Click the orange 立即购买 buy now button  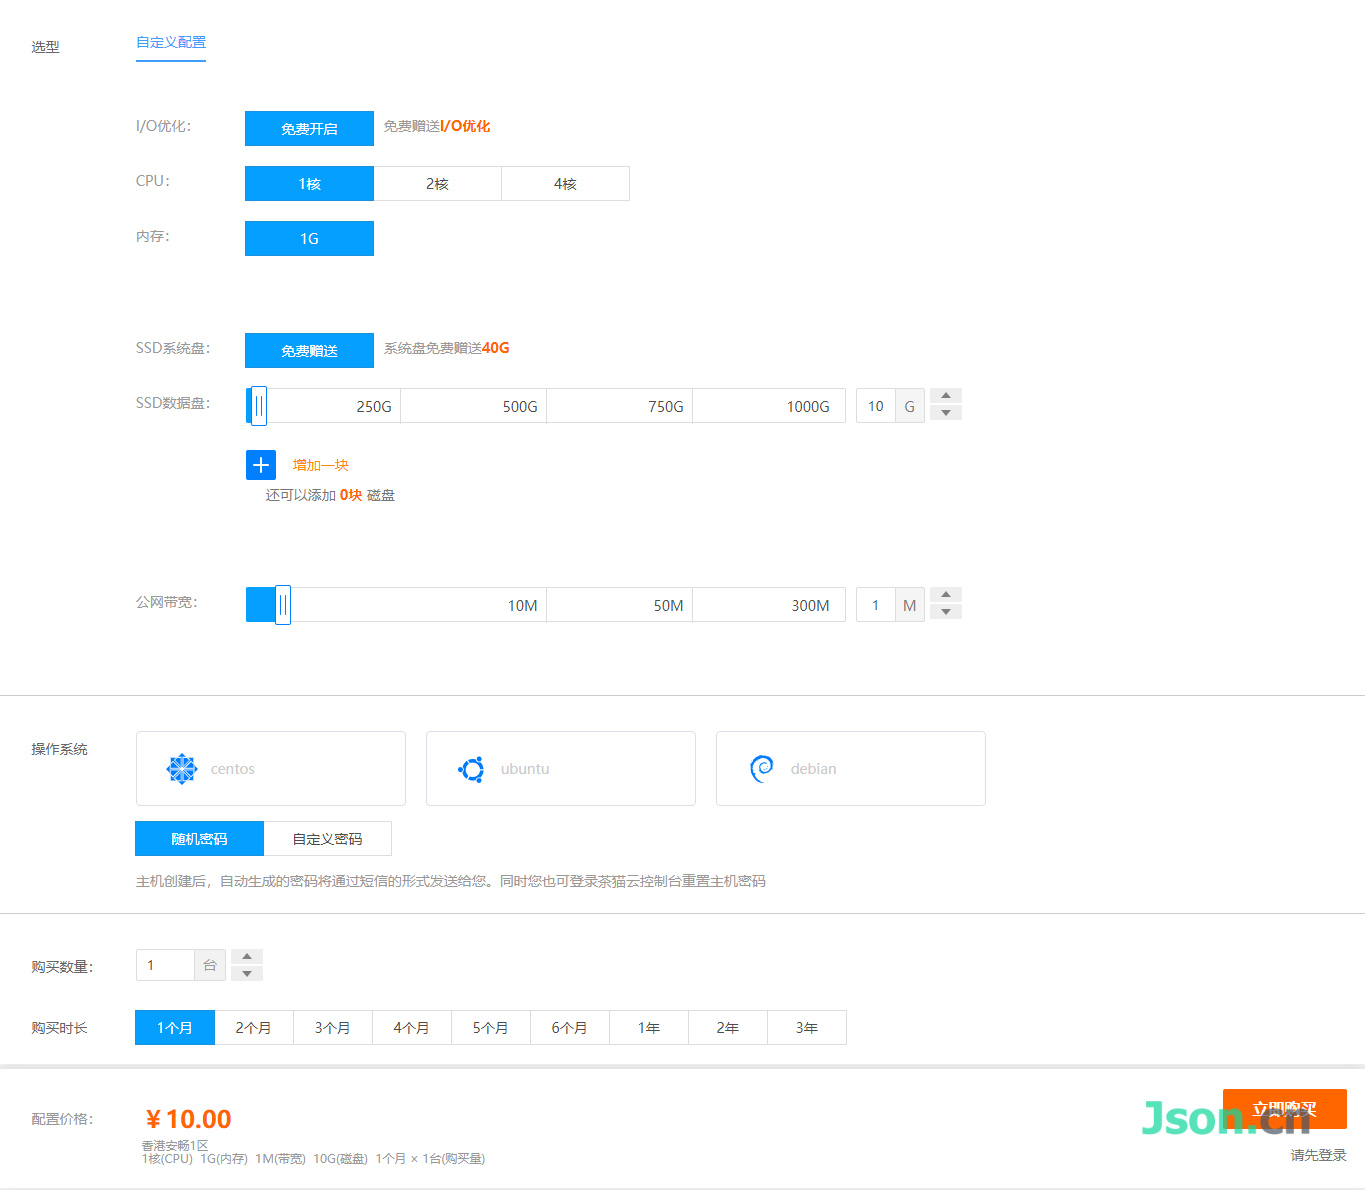coord(1285,1109)
